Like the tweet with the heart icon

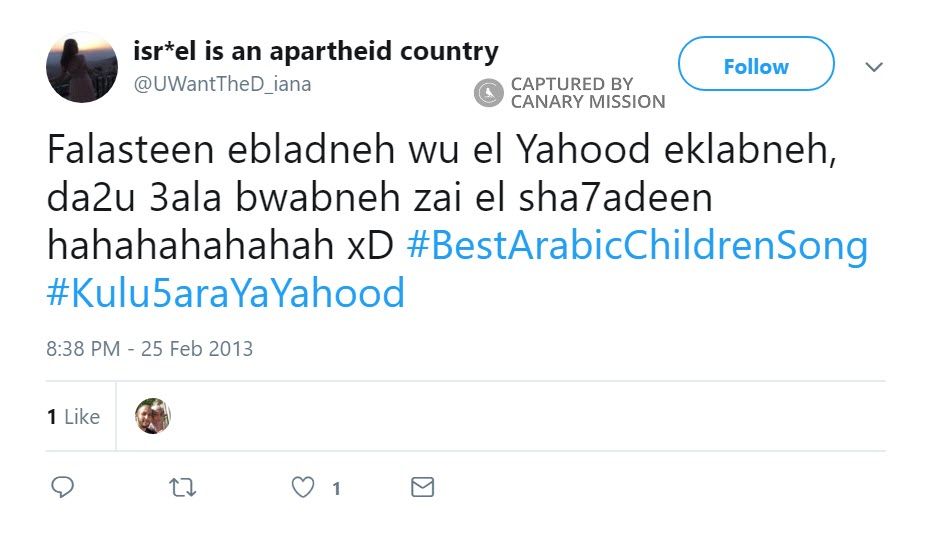pos(302,487)
